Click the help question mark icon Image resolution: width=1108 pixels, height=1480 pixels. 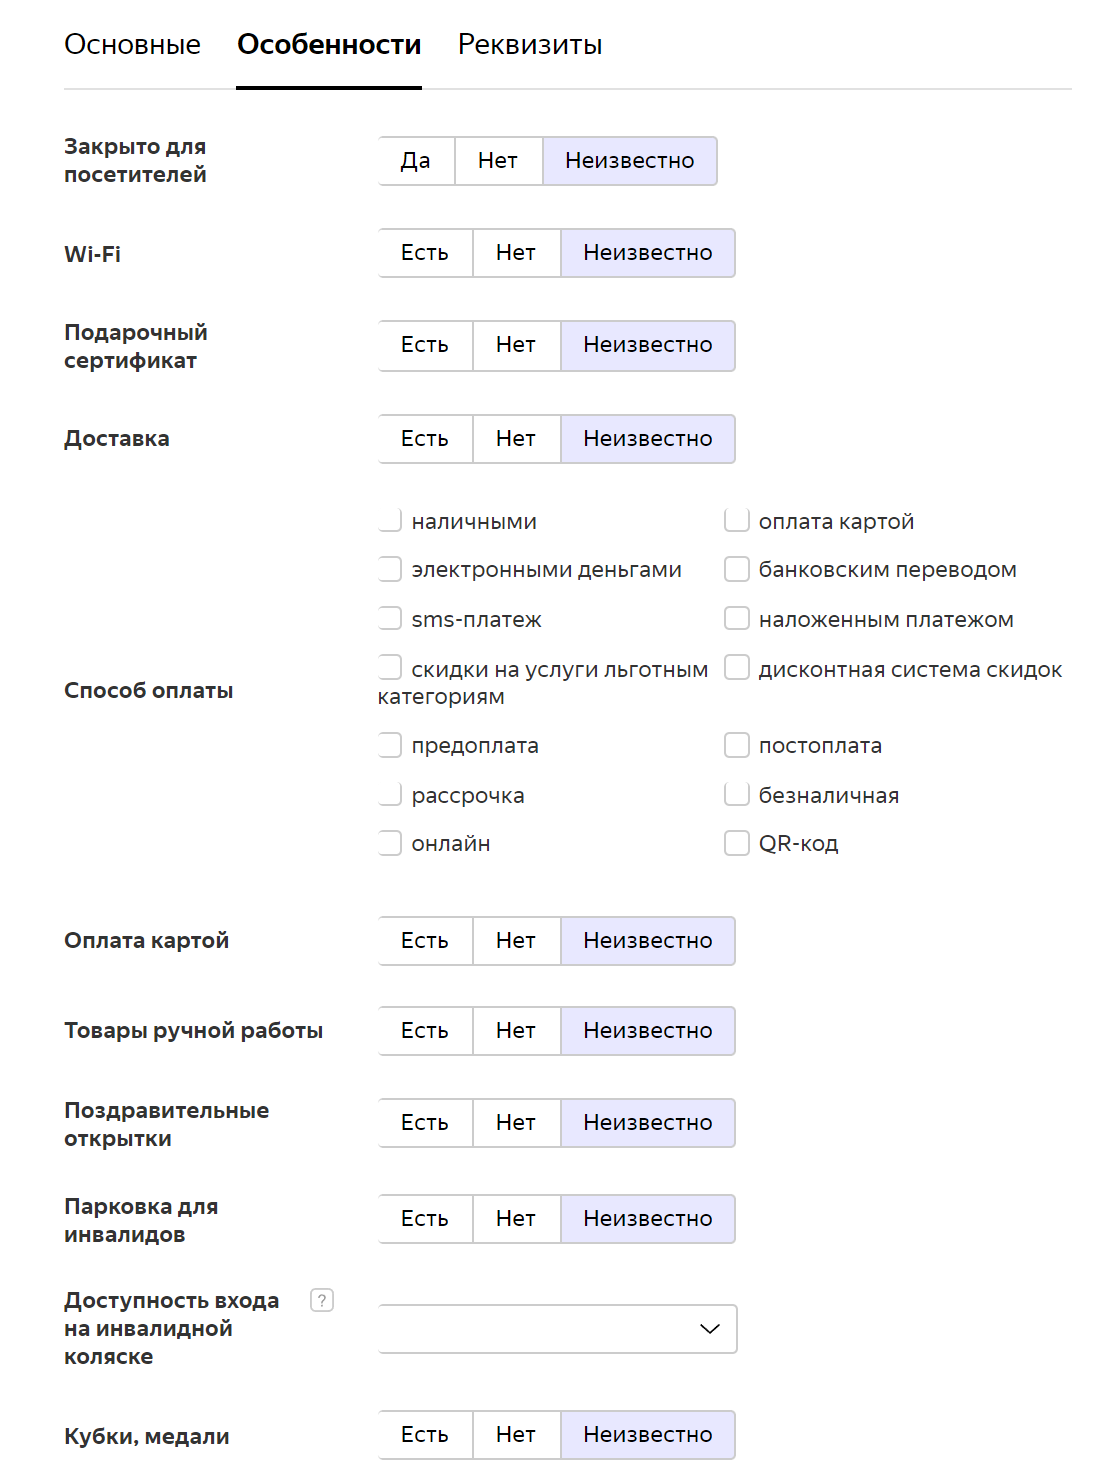[322, 1300]
